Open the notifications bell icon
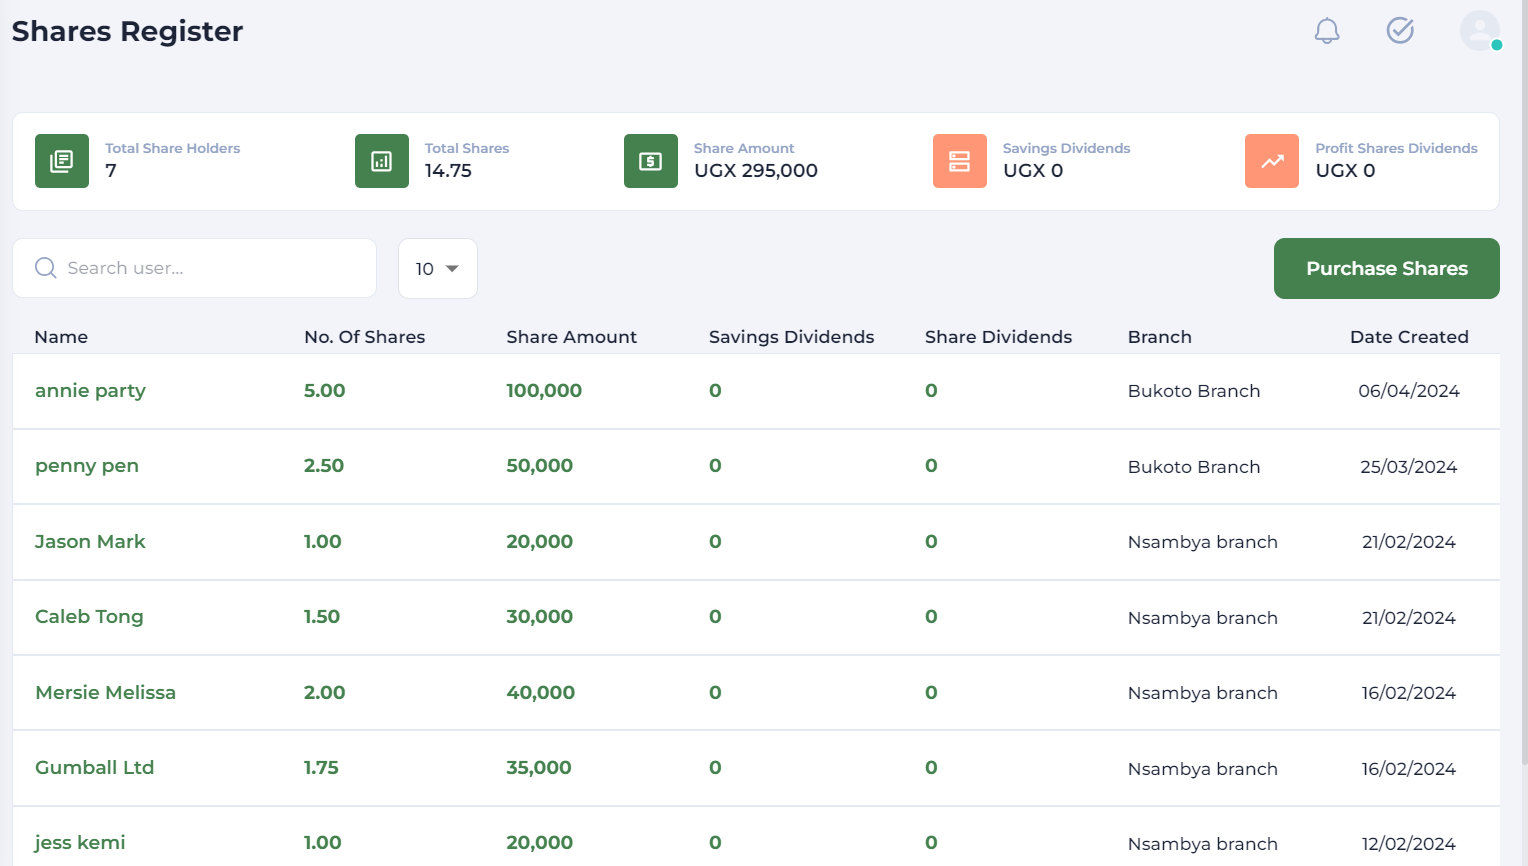Viewport: 1528px width, 866px height. pyautogui.click(x=1326, y=31)
